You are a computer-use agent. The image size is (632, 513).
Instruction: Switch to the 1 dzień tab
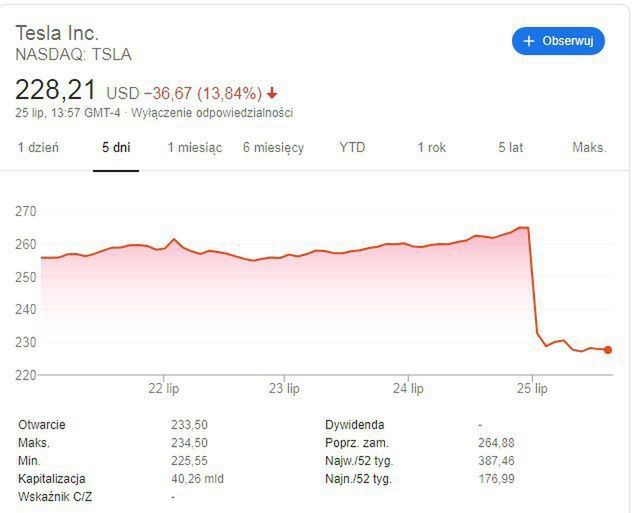pyautogui.click(x=38, y=147)
